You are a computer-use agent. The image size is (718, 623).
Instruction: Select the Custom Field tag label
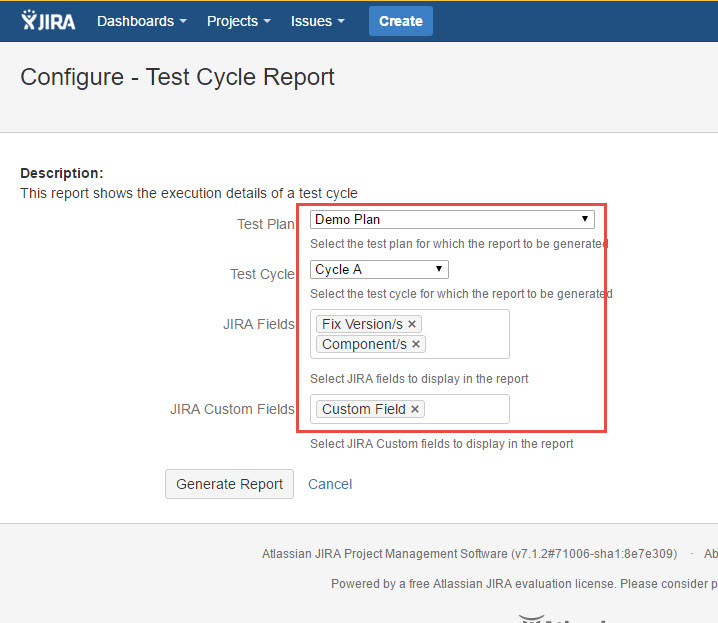click(363, 409)
